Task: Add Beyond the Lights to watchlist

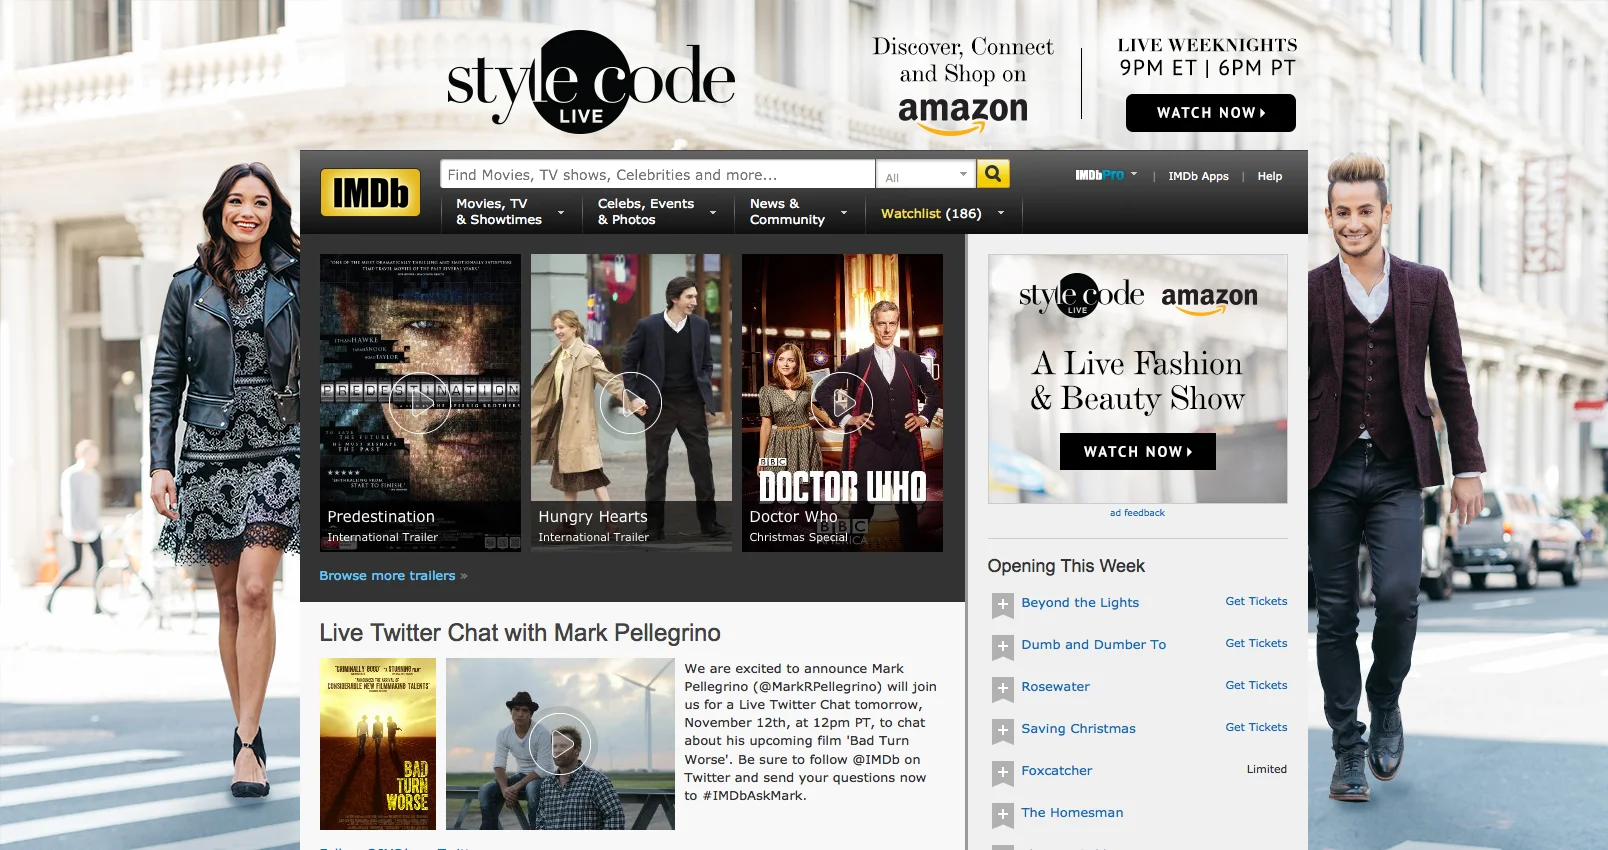Action: pos(1002,604)
